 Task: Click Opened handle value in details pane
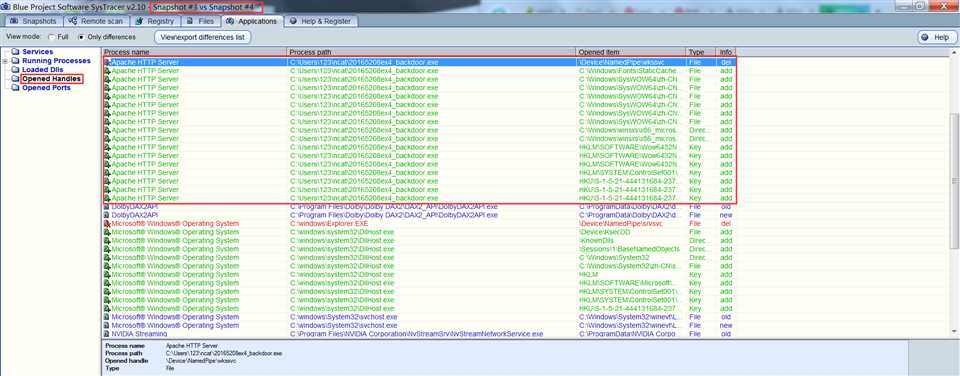[201, 361]
